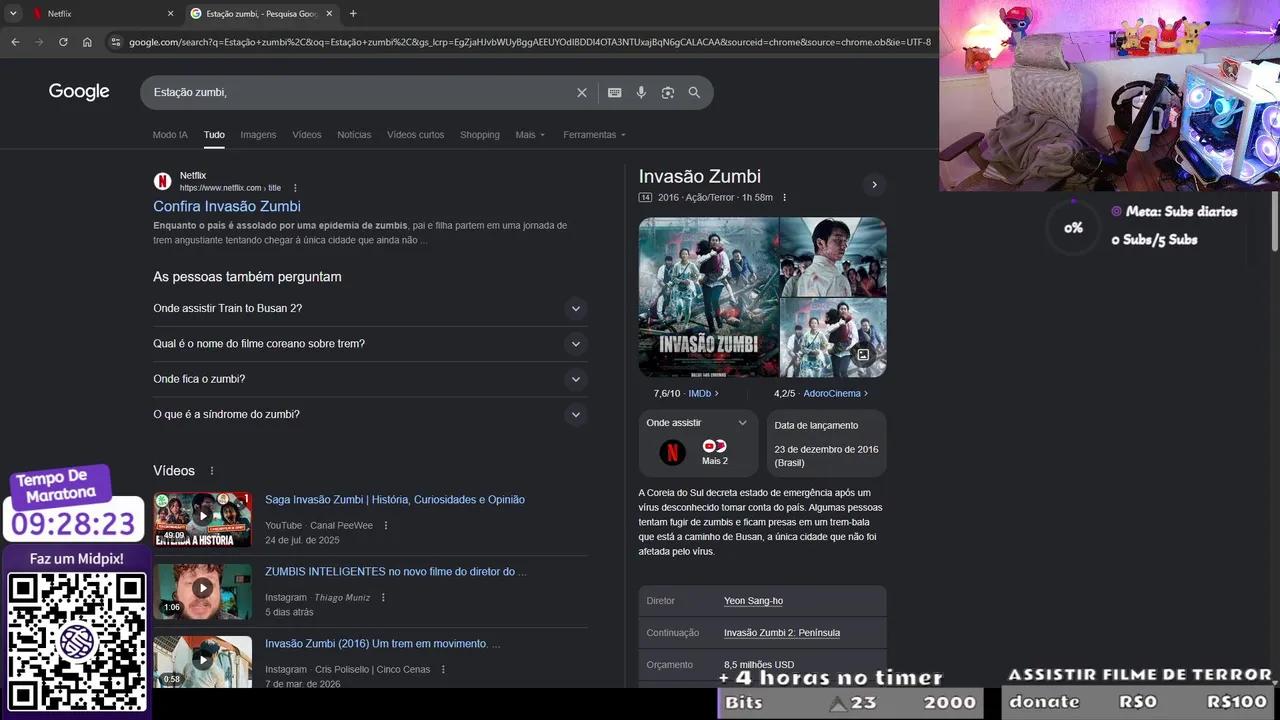Open the tab search dropdown arrow

(13, 14)
